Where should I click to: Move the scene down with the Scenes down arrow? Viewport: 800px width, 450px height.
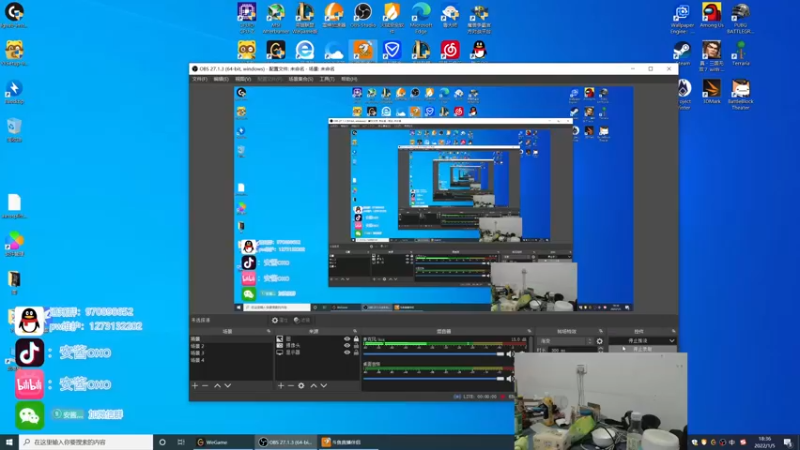(x=228, y=386)
